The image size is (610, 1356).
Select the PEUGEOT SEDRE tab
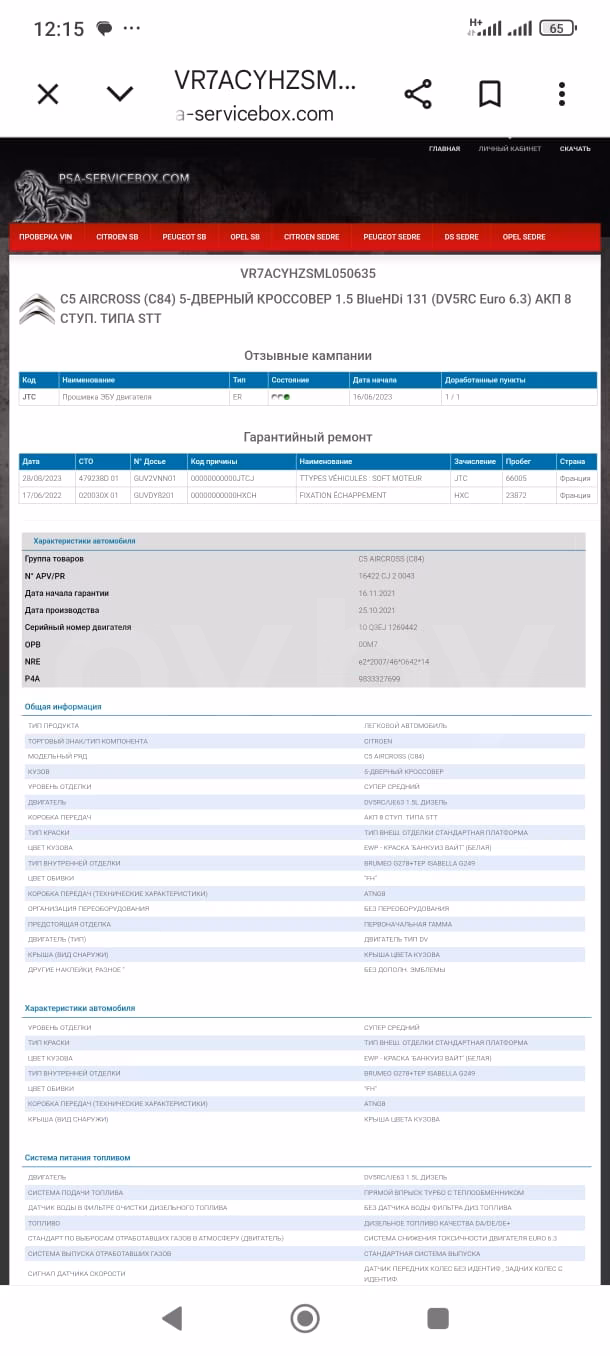click(x=392, y=237)
